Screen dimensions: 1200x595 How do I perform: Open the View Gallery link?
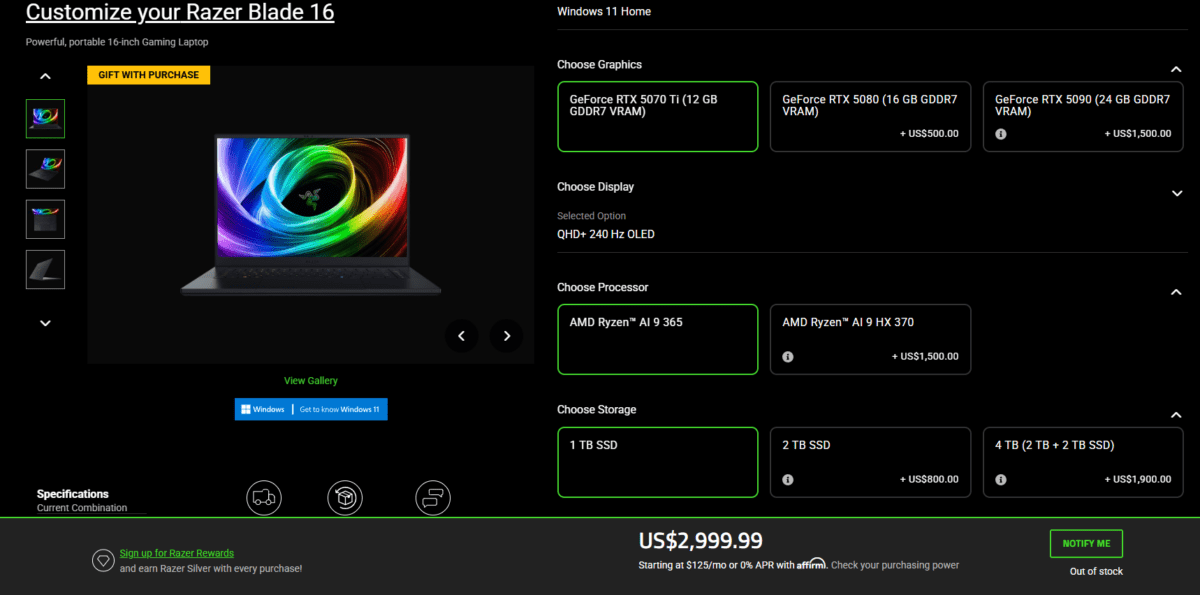point(311,380)
